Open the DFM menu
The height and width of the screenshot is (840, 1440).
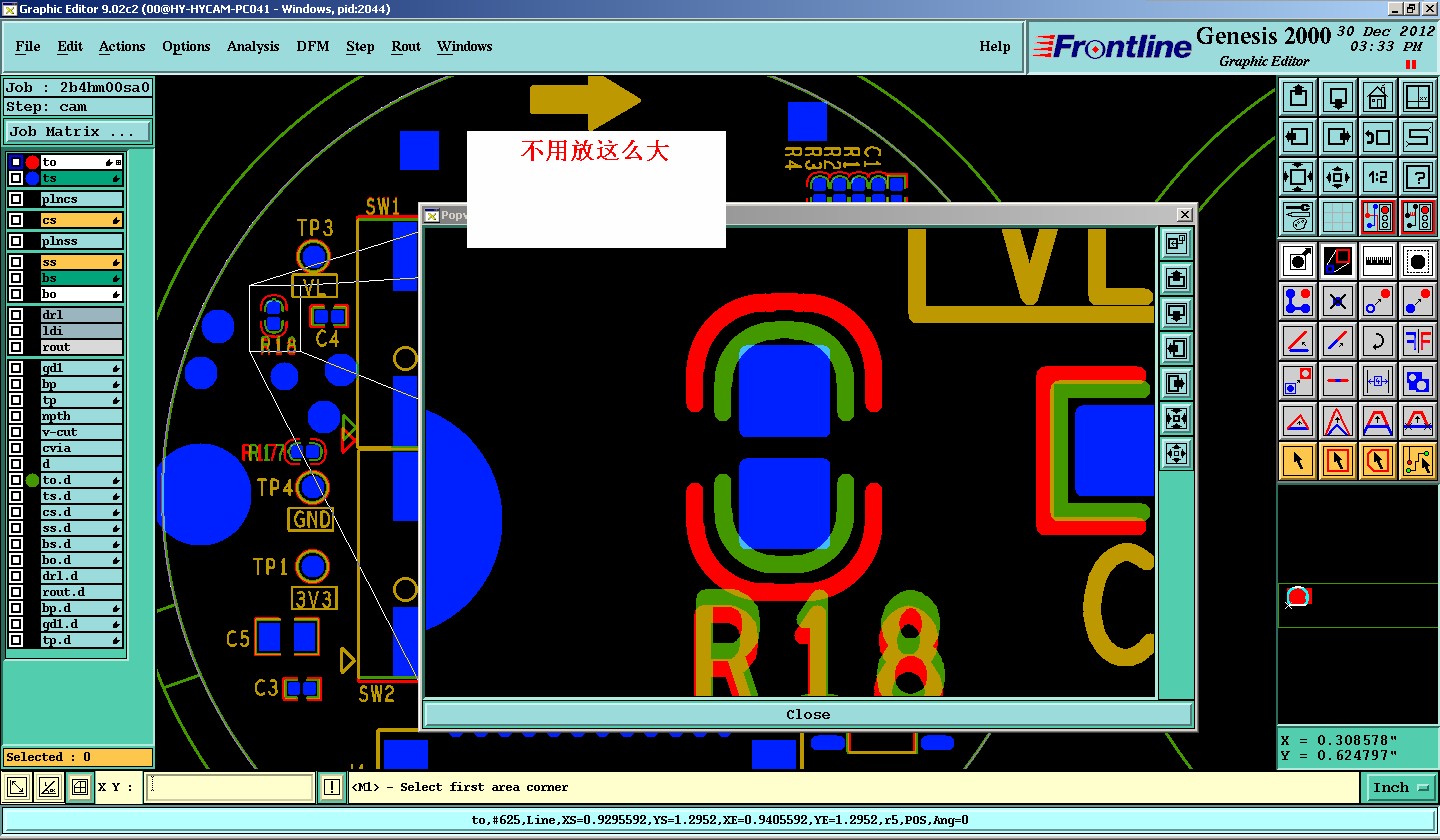[313, 46]
